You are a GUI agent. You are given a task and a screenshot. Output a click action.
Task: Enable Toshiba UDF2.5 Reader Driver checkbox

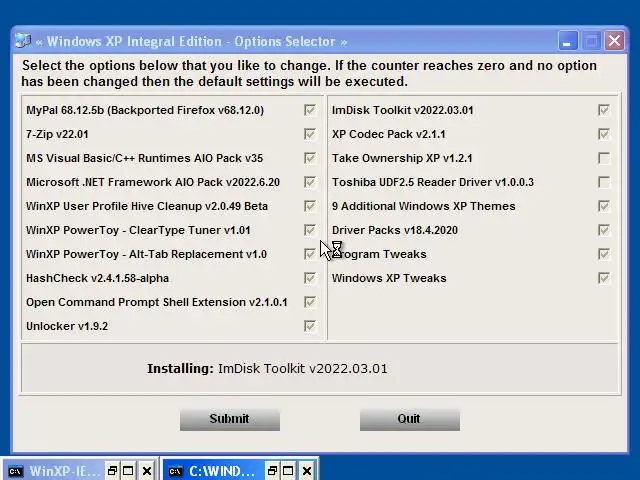click(x=604, y=182)
